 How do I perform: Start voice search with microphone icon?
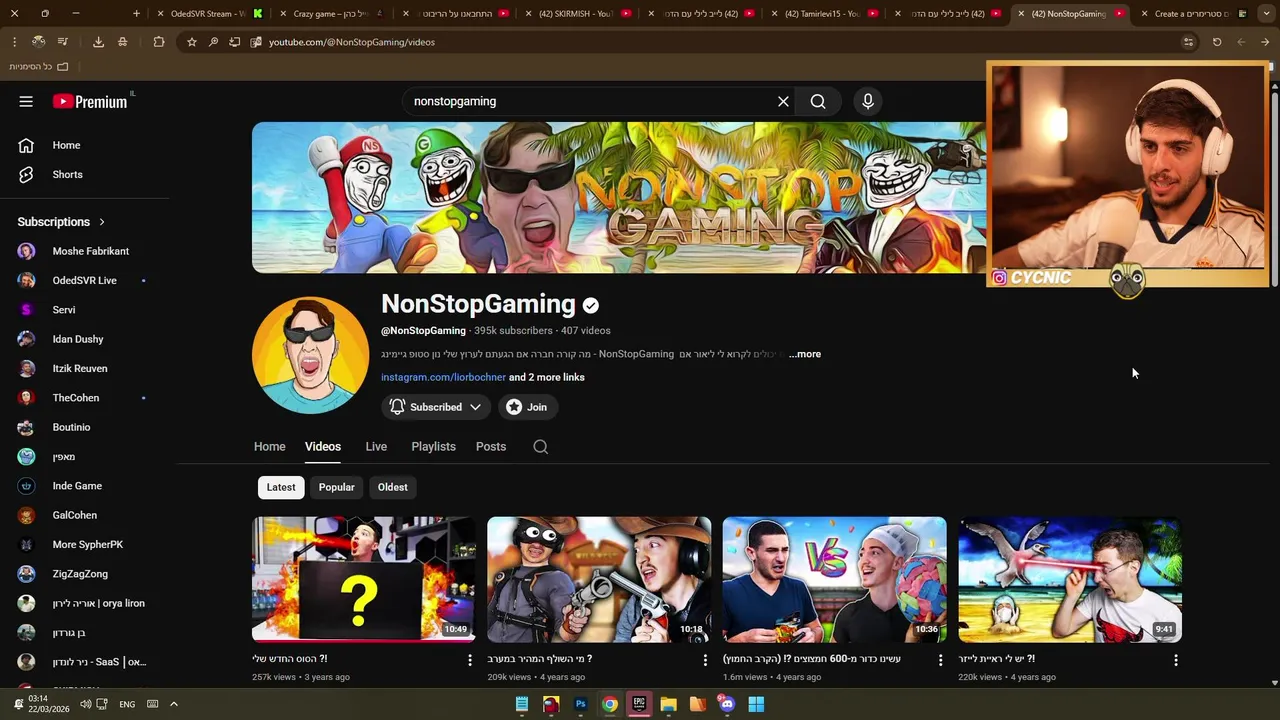[868, 101]
